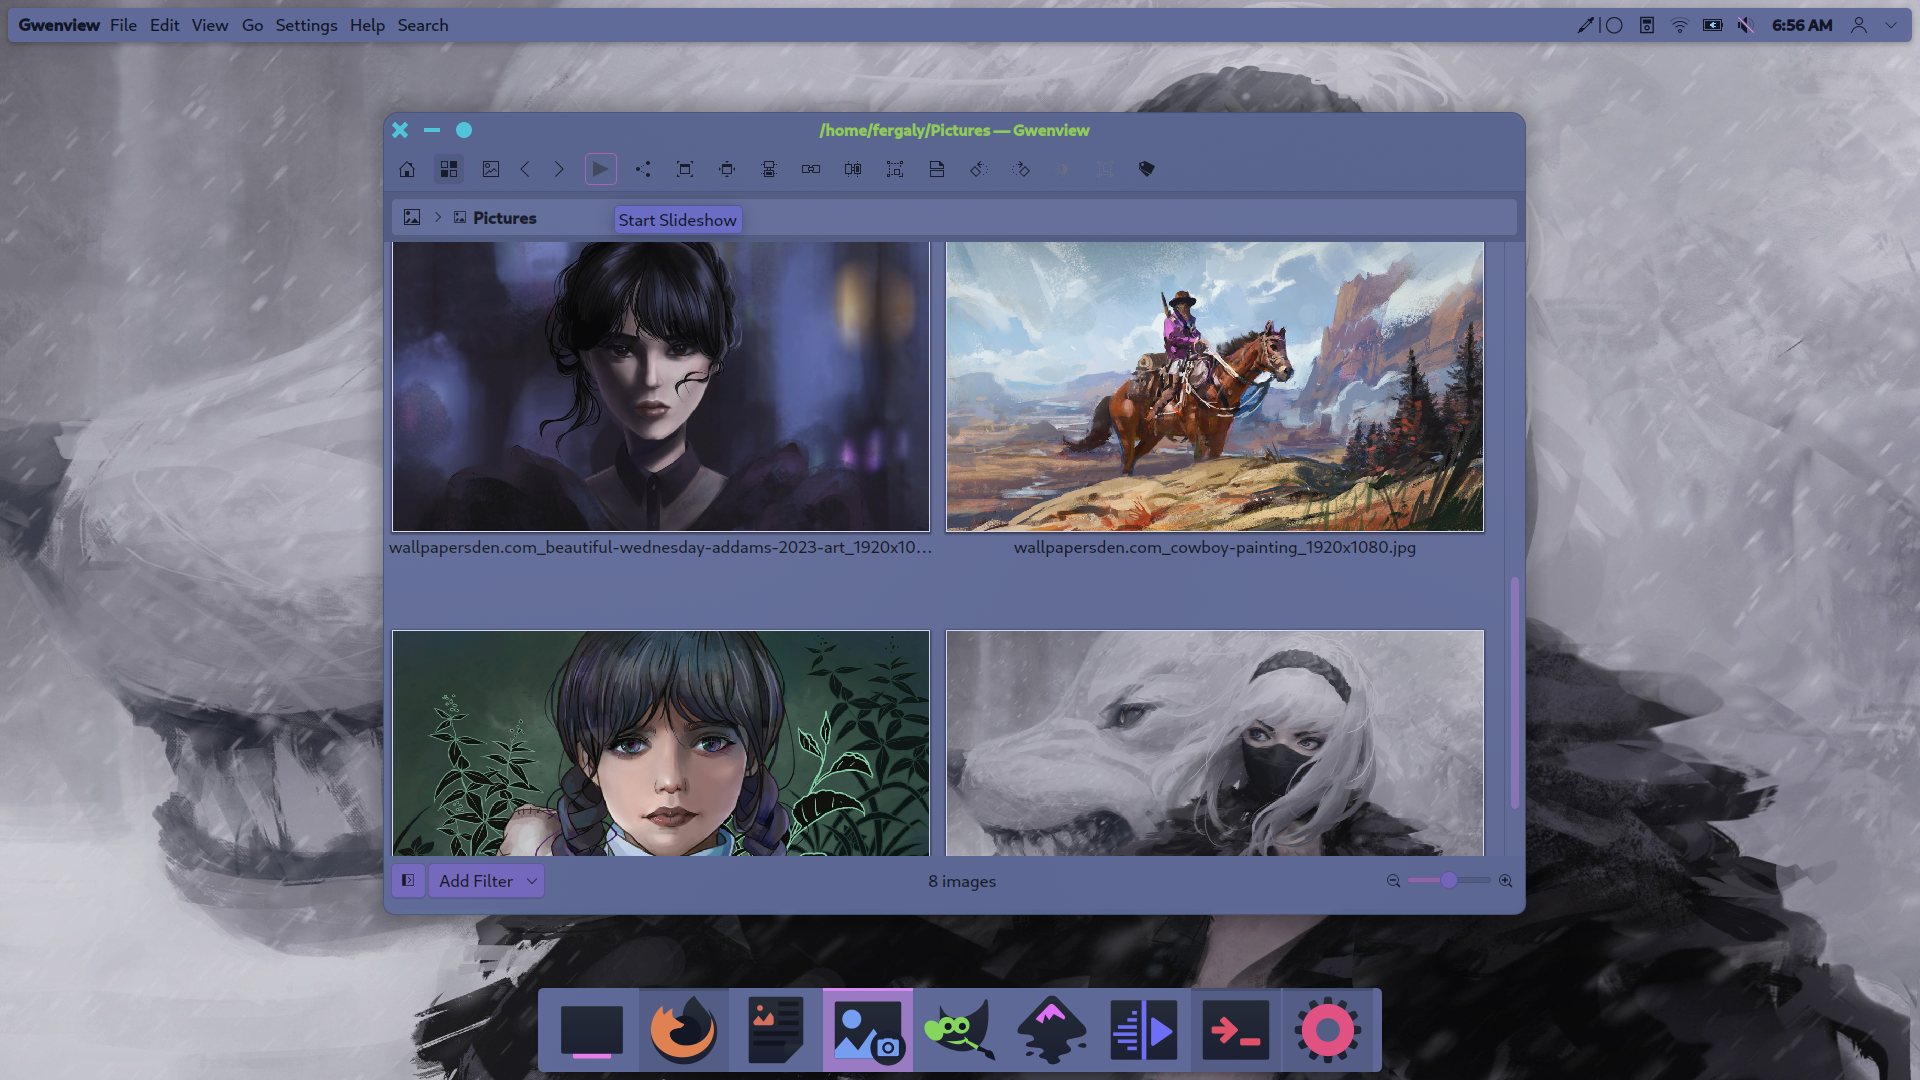Click the 6:56 AM clock
This screenshot has height=1080, width=1920.
pyautogui.click(x=1802, y=25)
